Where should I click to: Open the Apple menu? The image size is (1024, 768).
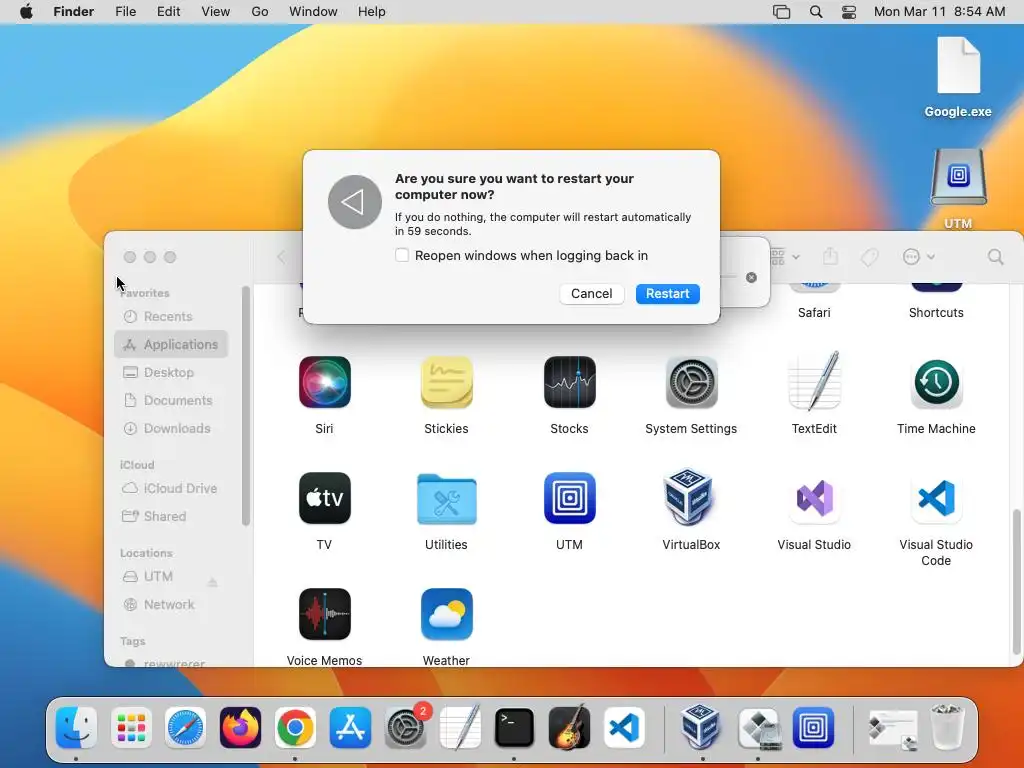point(26,12)
